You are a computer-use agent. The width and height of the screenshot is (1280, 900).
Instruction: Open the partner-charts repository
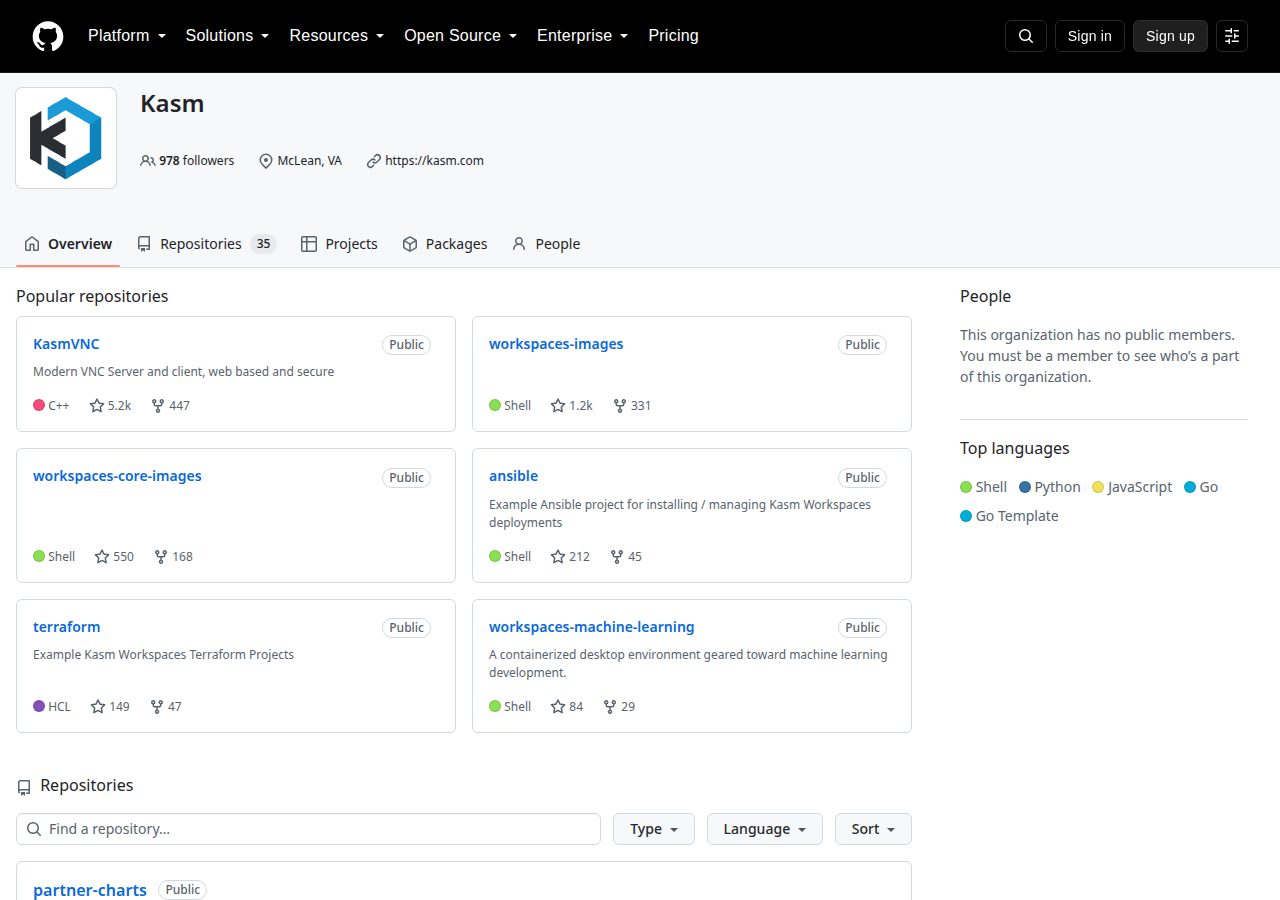(90, 890)
